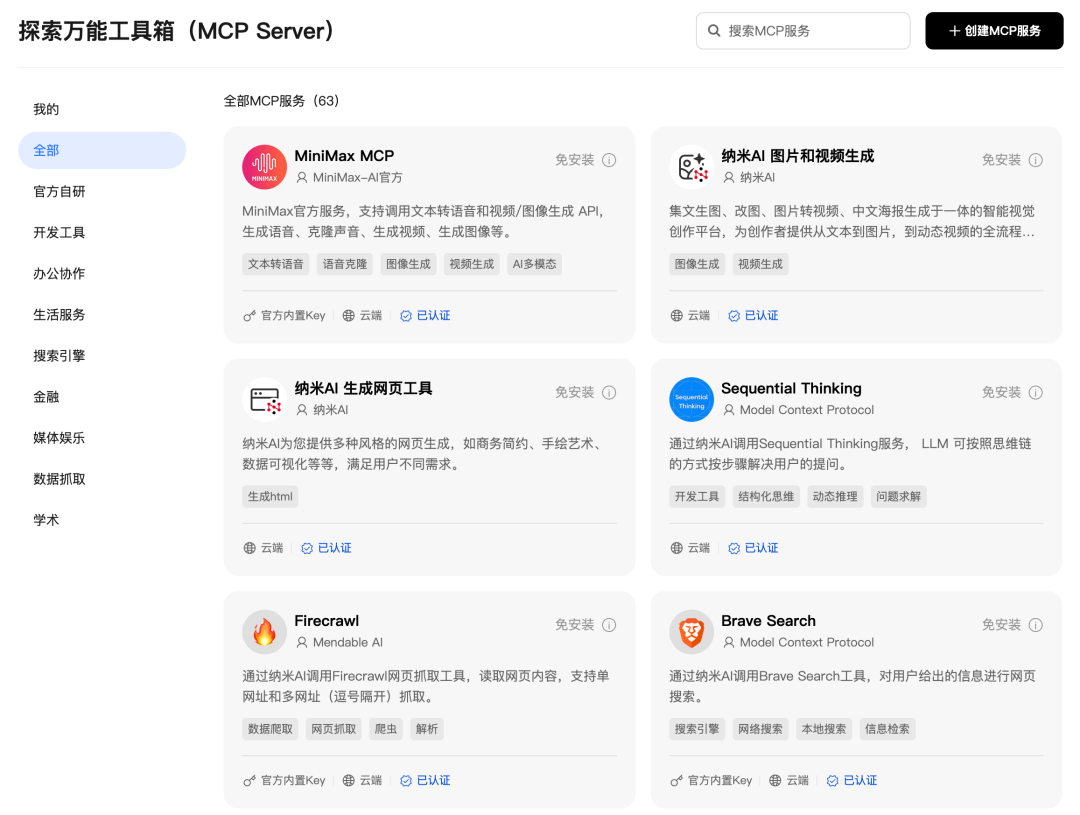Go to 数据抓取 category
This screenshot has width=1080, height=815.
tap(102, 479)
